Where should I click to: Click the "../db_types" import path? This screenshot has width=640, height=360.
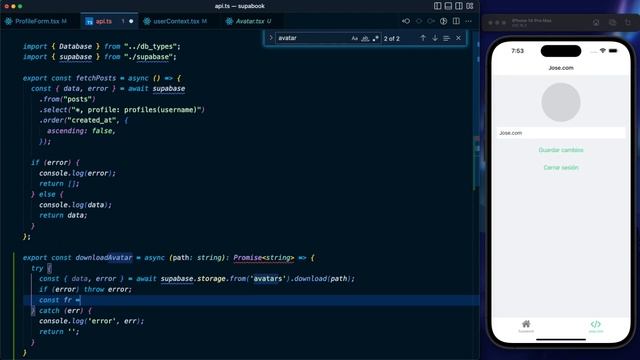150,47
